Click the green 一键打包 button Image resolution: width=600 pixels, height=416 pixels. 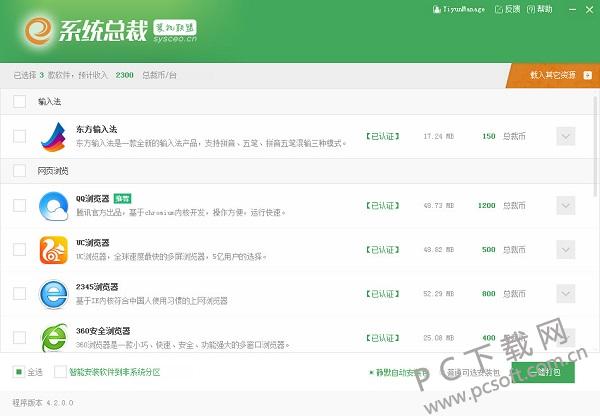coord(543,372)
